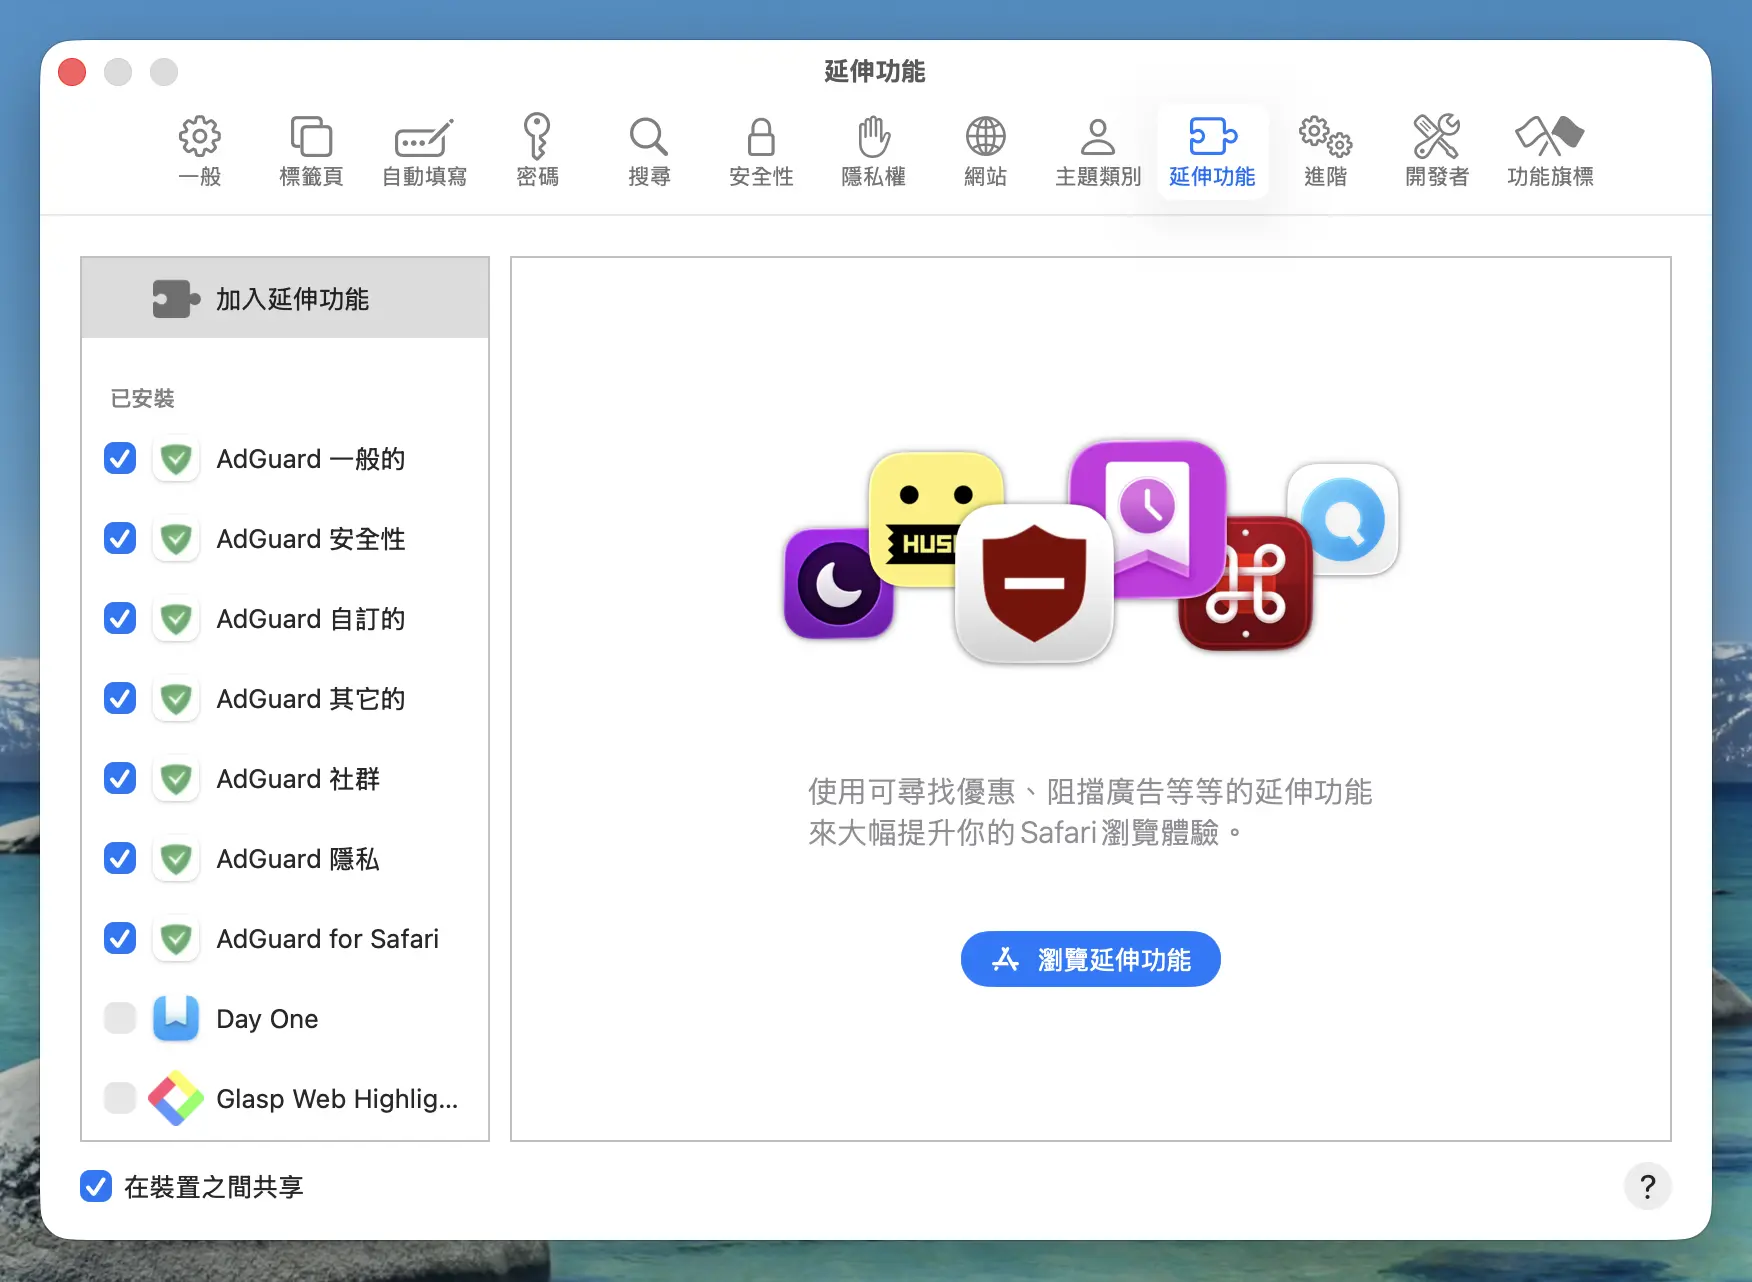The image size is (1752, 1282).
Task: Disable the AdGuard 隱私 checkbox
Action: [120, 859]
